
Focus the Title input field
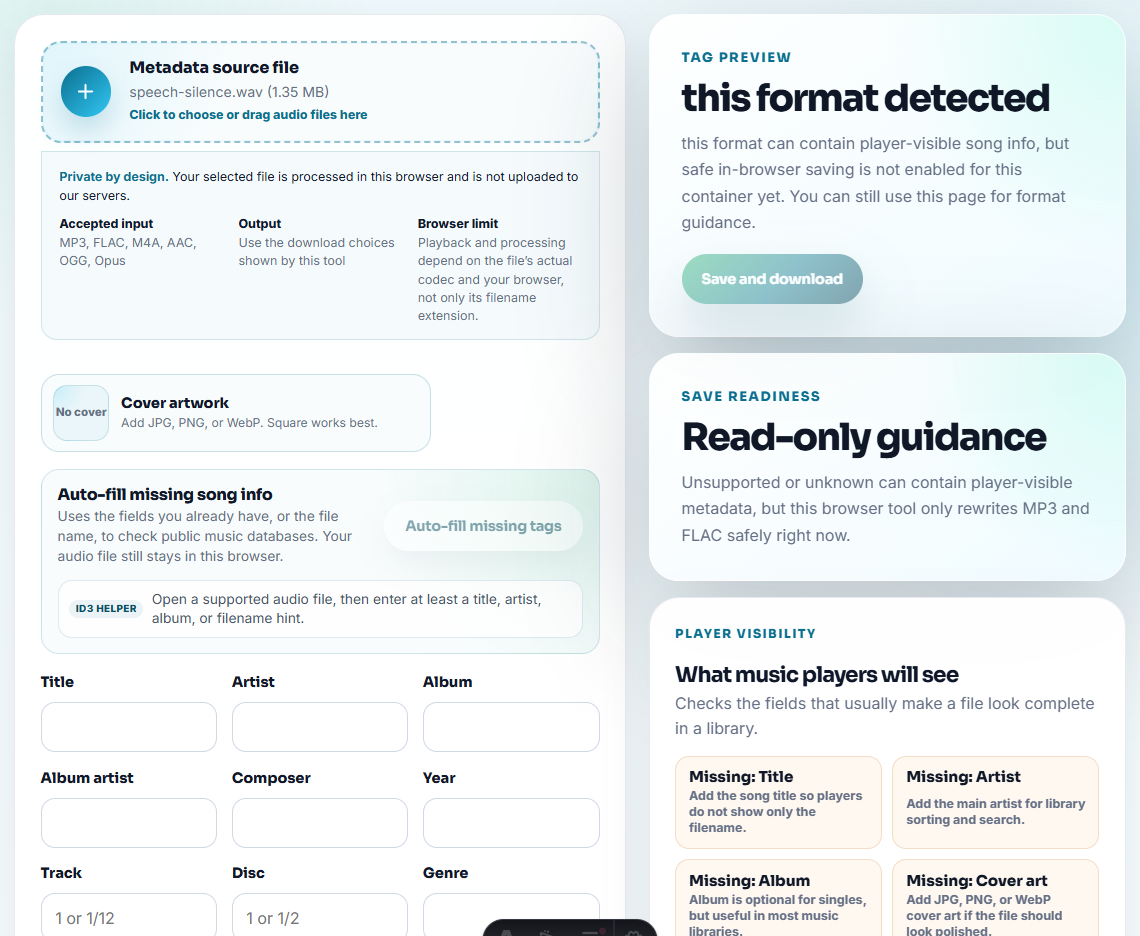(129, 727)
